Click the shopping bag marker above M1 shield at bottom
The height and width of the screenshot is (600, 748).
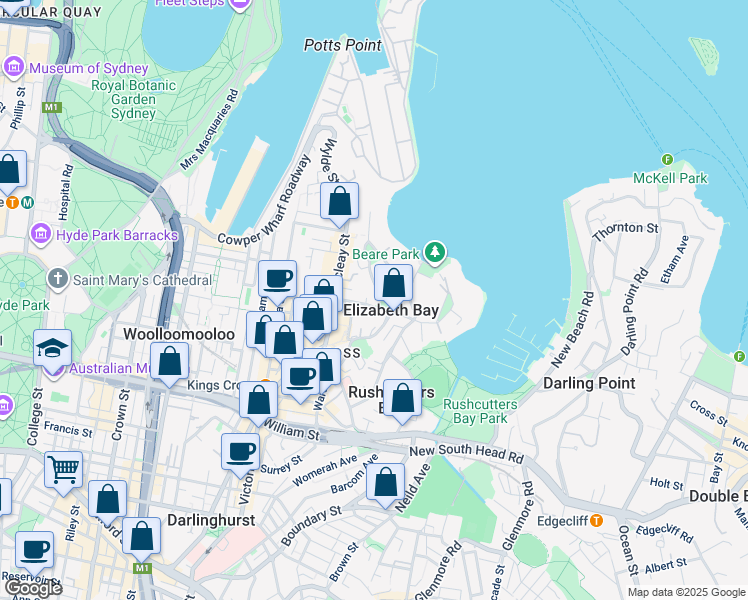point(141,540)
